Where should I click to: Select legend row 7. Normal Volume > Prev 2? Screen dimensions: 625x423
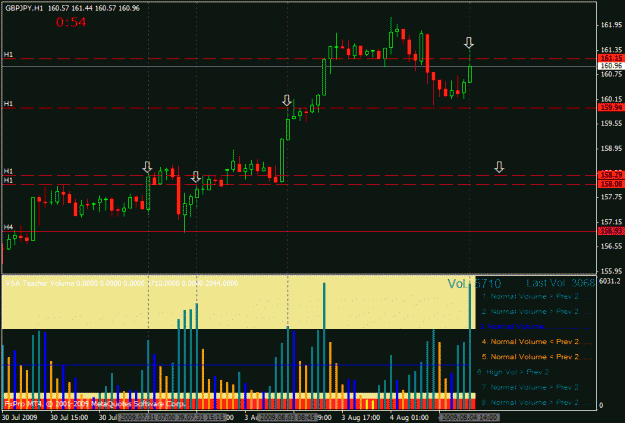(x=536, y=387)
